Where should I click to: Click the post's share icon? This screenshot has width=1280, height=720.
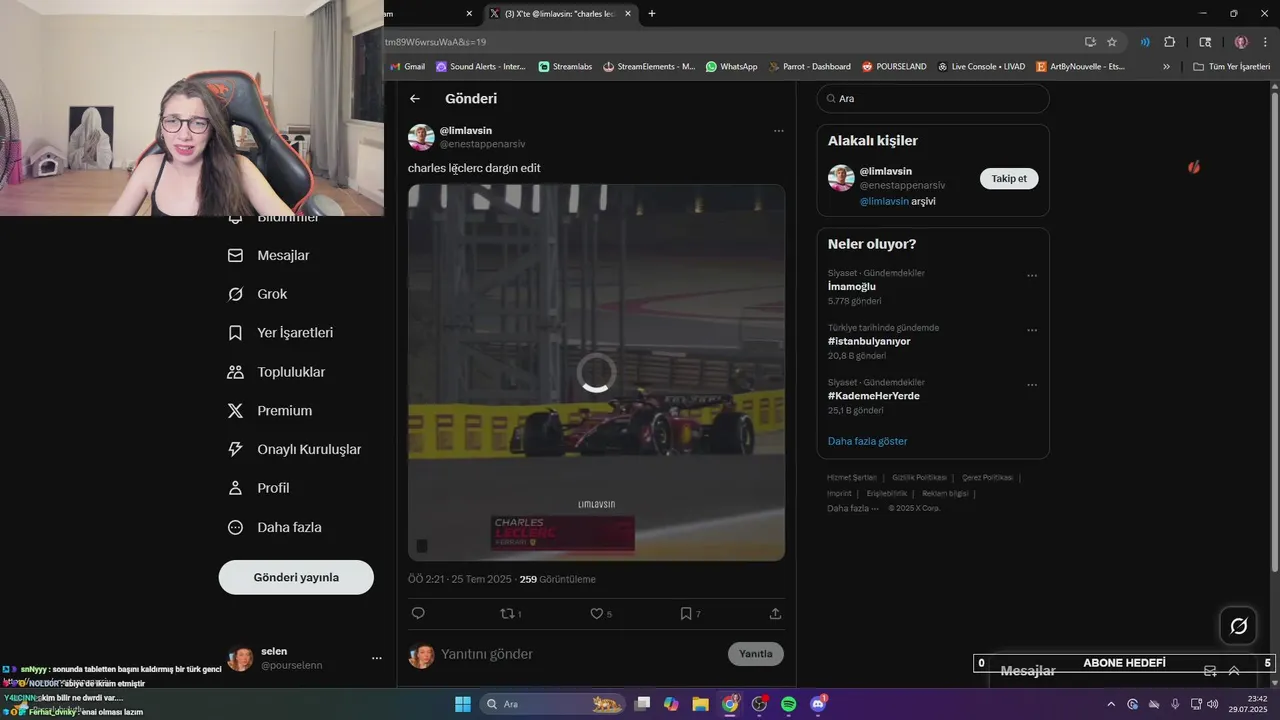(775, 613)
